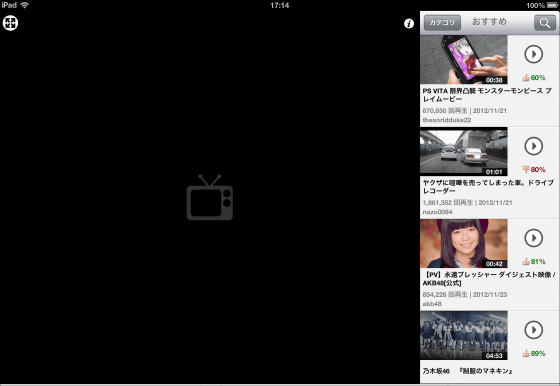Tap the 17:14 clock in status bar
Viewport: 560px width, 386px height.
[x=280, y=5]
